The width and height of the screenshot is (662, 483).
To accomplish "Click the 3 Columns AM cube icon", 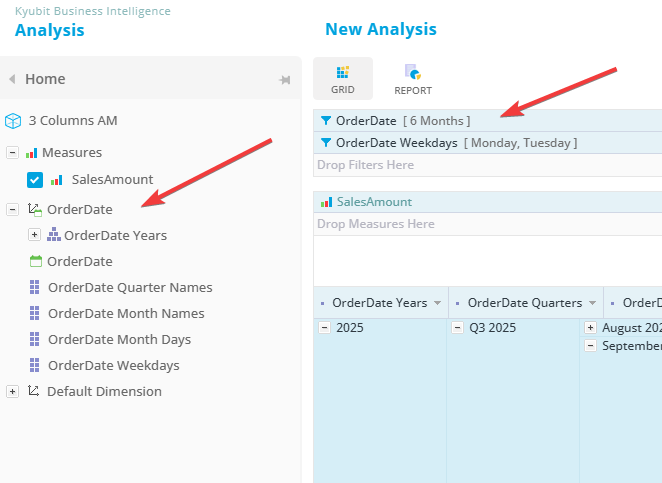I will pyautogui.click(x=13, y=121).
